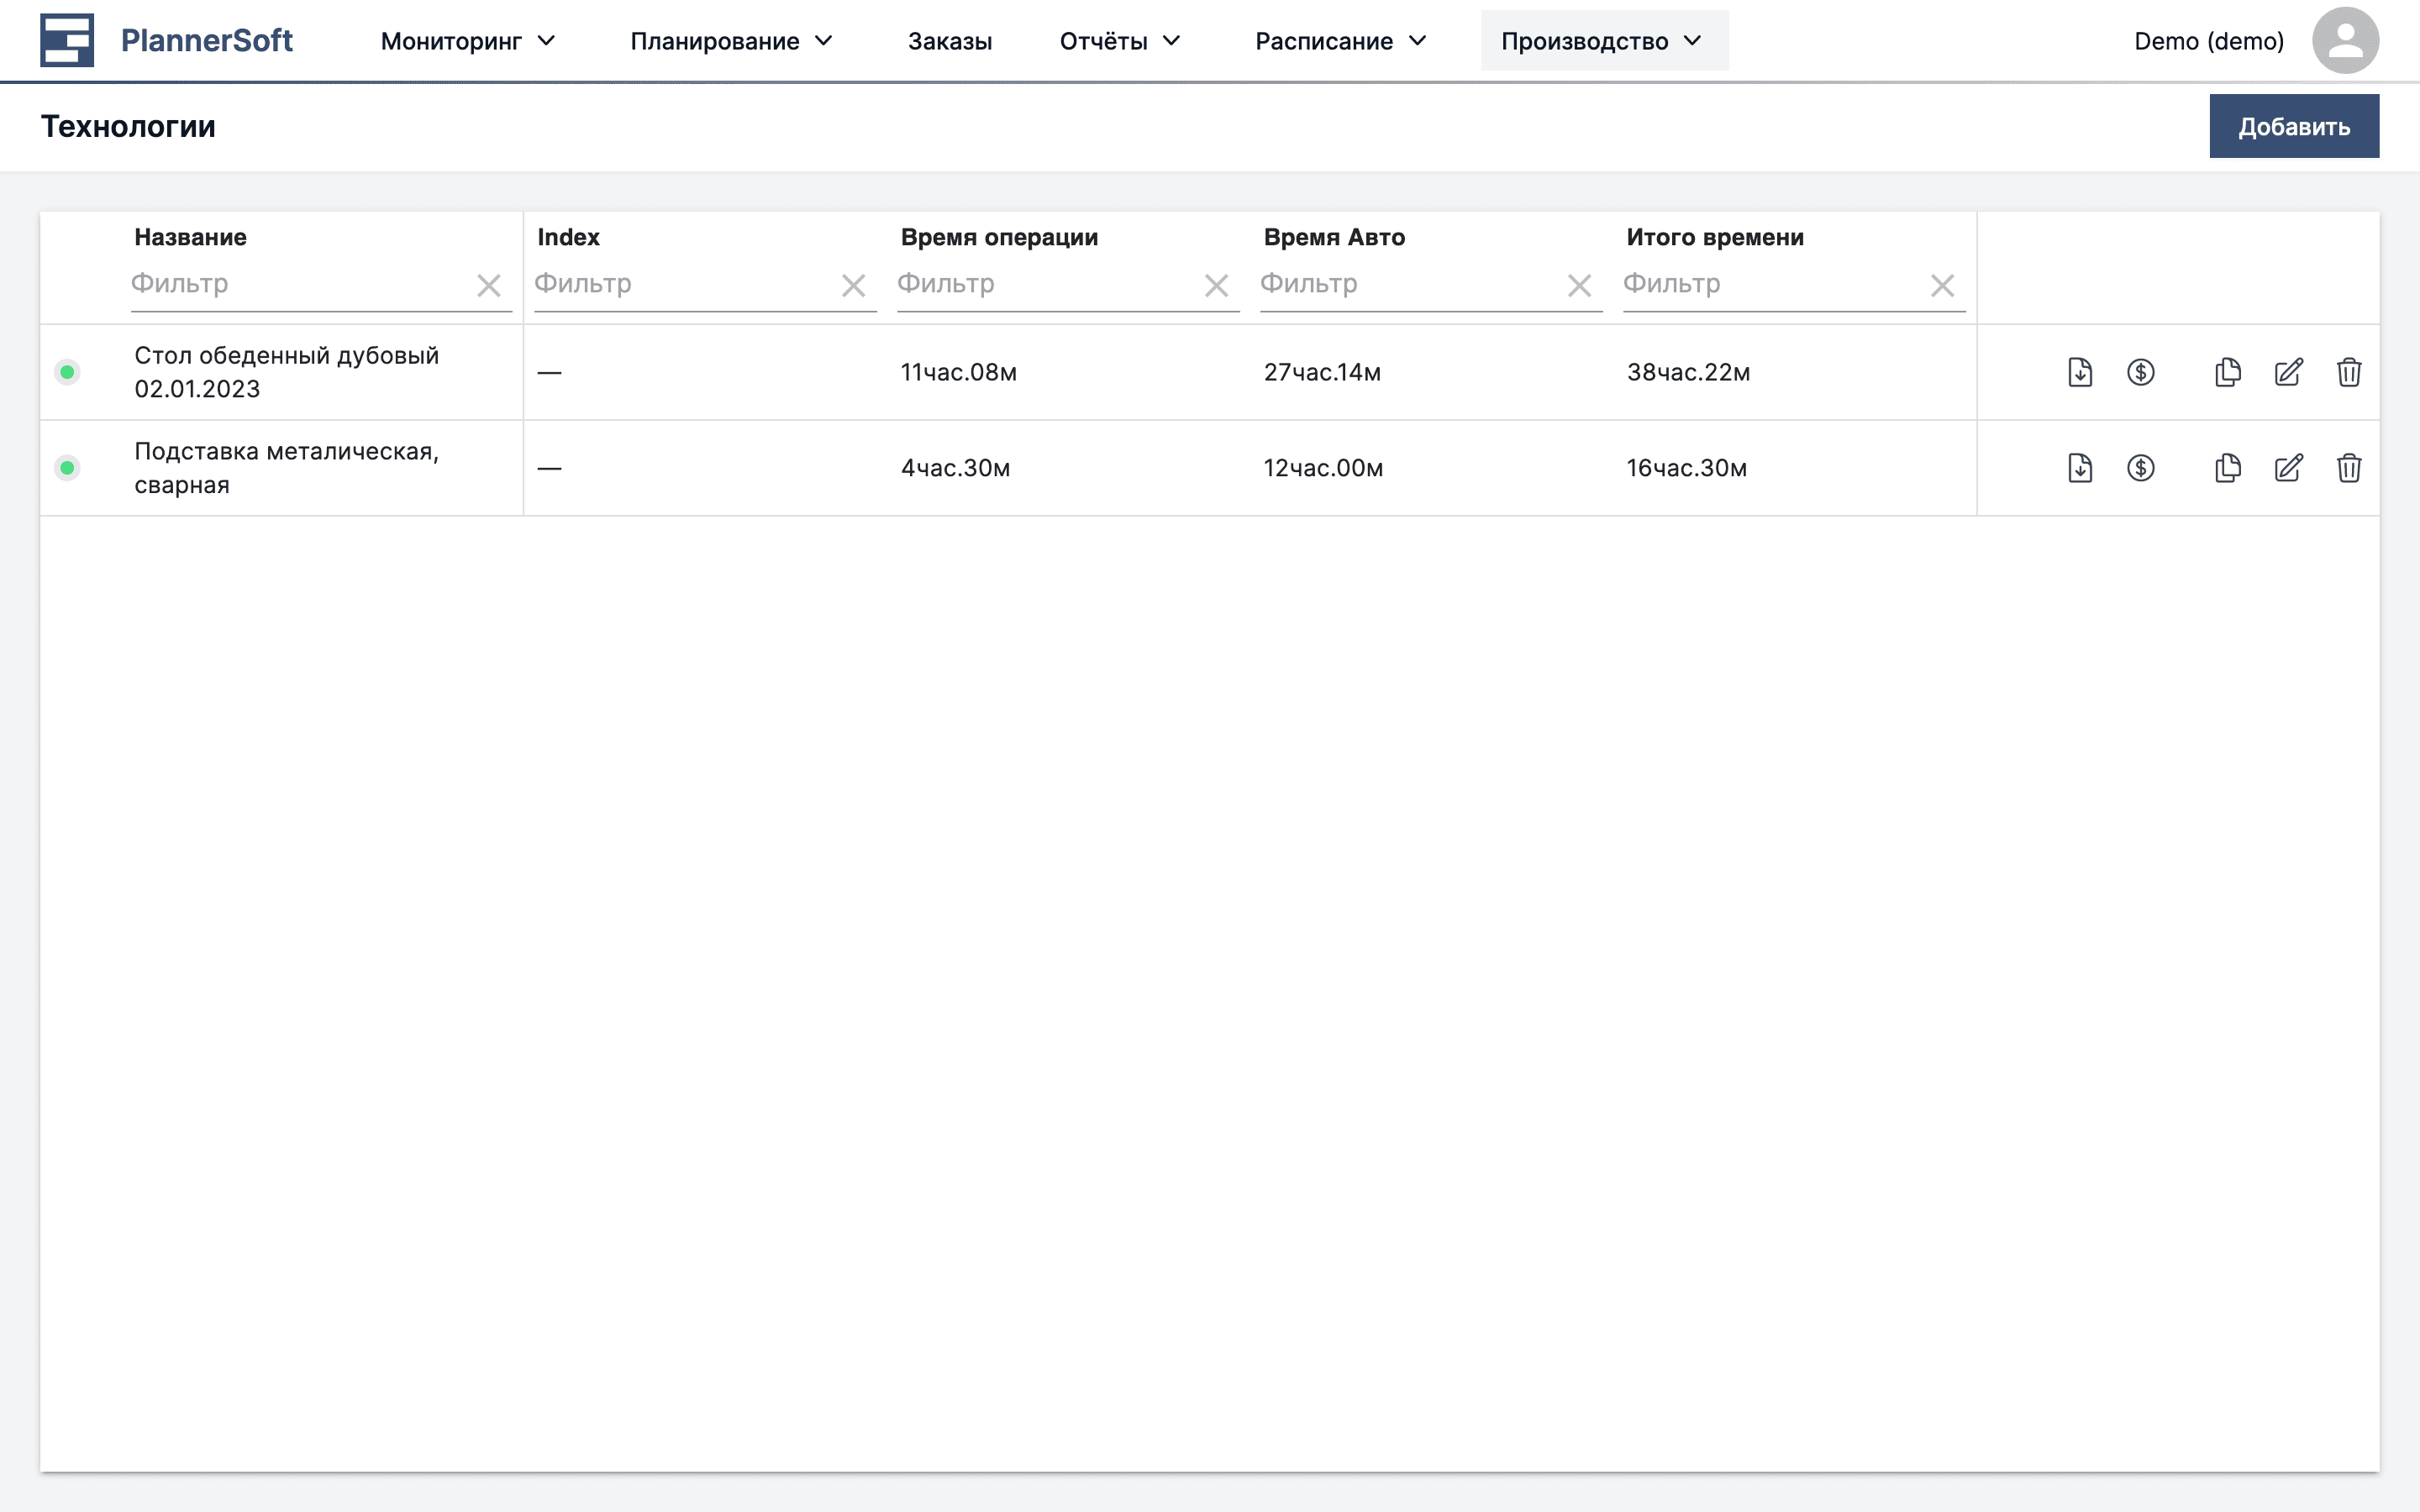Image resolution: width=2420 pixels, height=1512 pixels.
Task: Delete the Подставка металическая technology
Action: 2349,468
